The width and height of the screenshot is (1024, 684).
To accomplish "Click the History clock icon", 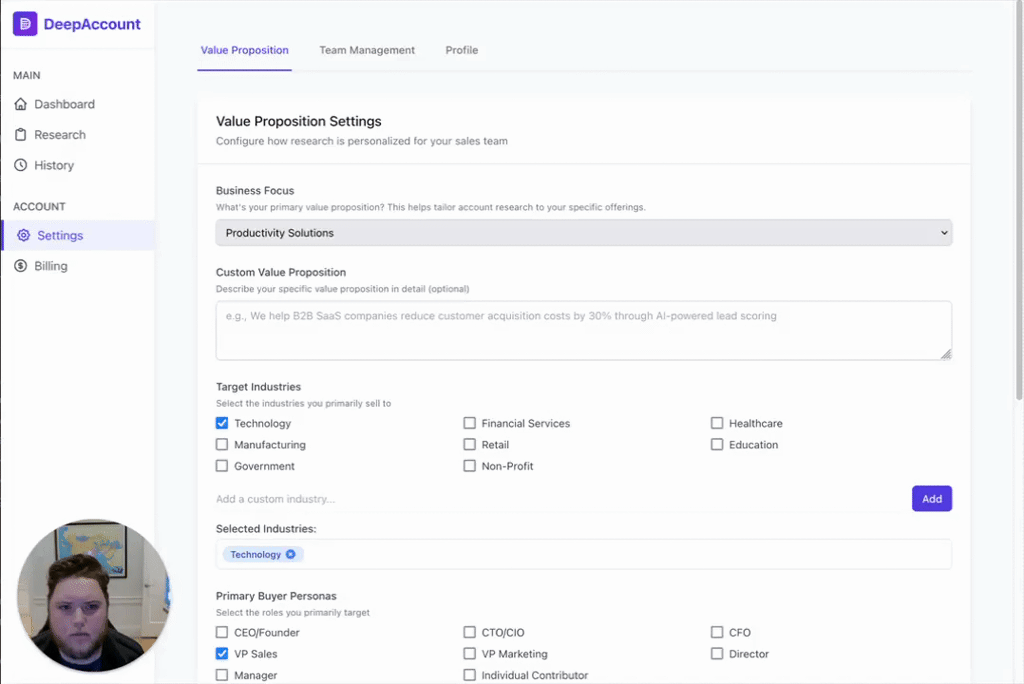I will pyautogui.click(x=21, y=165).
